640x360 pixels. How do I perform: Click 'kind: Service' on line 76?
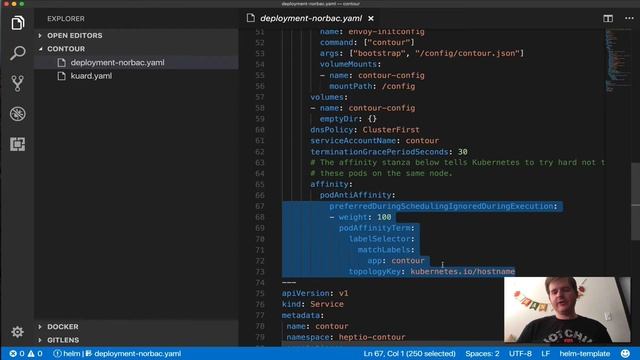tap(313, 304)
